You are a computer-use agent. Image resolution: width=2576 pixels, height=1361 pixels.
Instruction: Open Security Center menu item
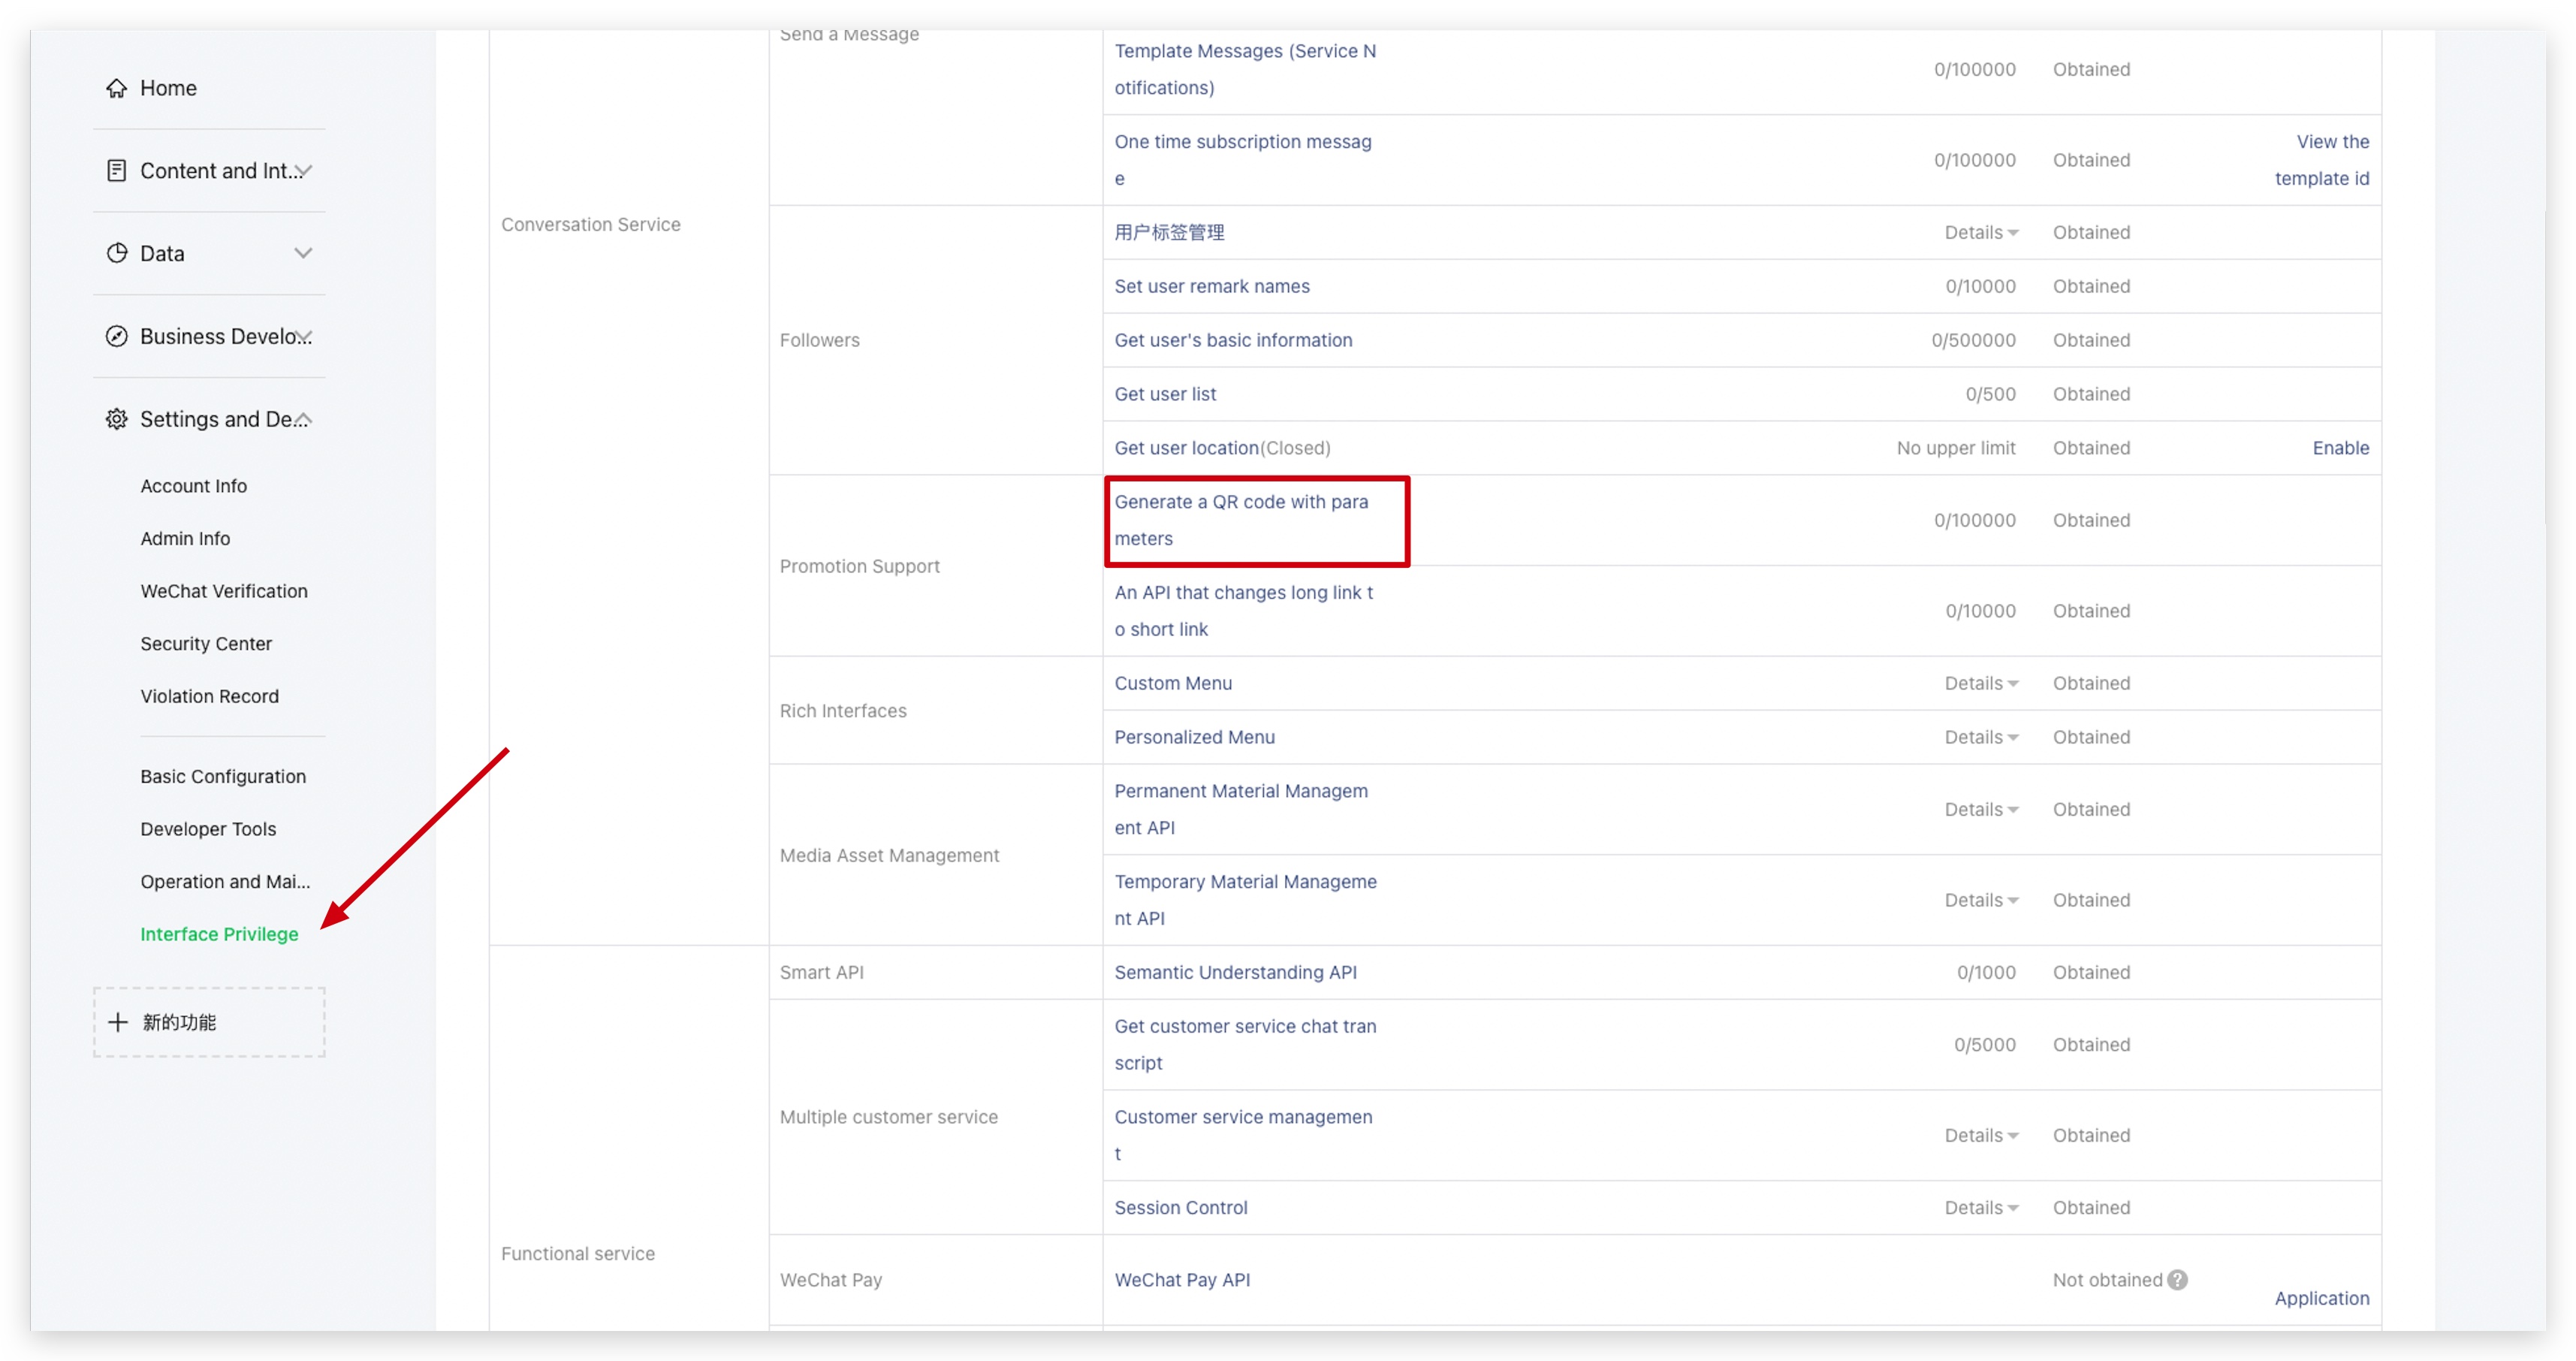click(206, 644)
